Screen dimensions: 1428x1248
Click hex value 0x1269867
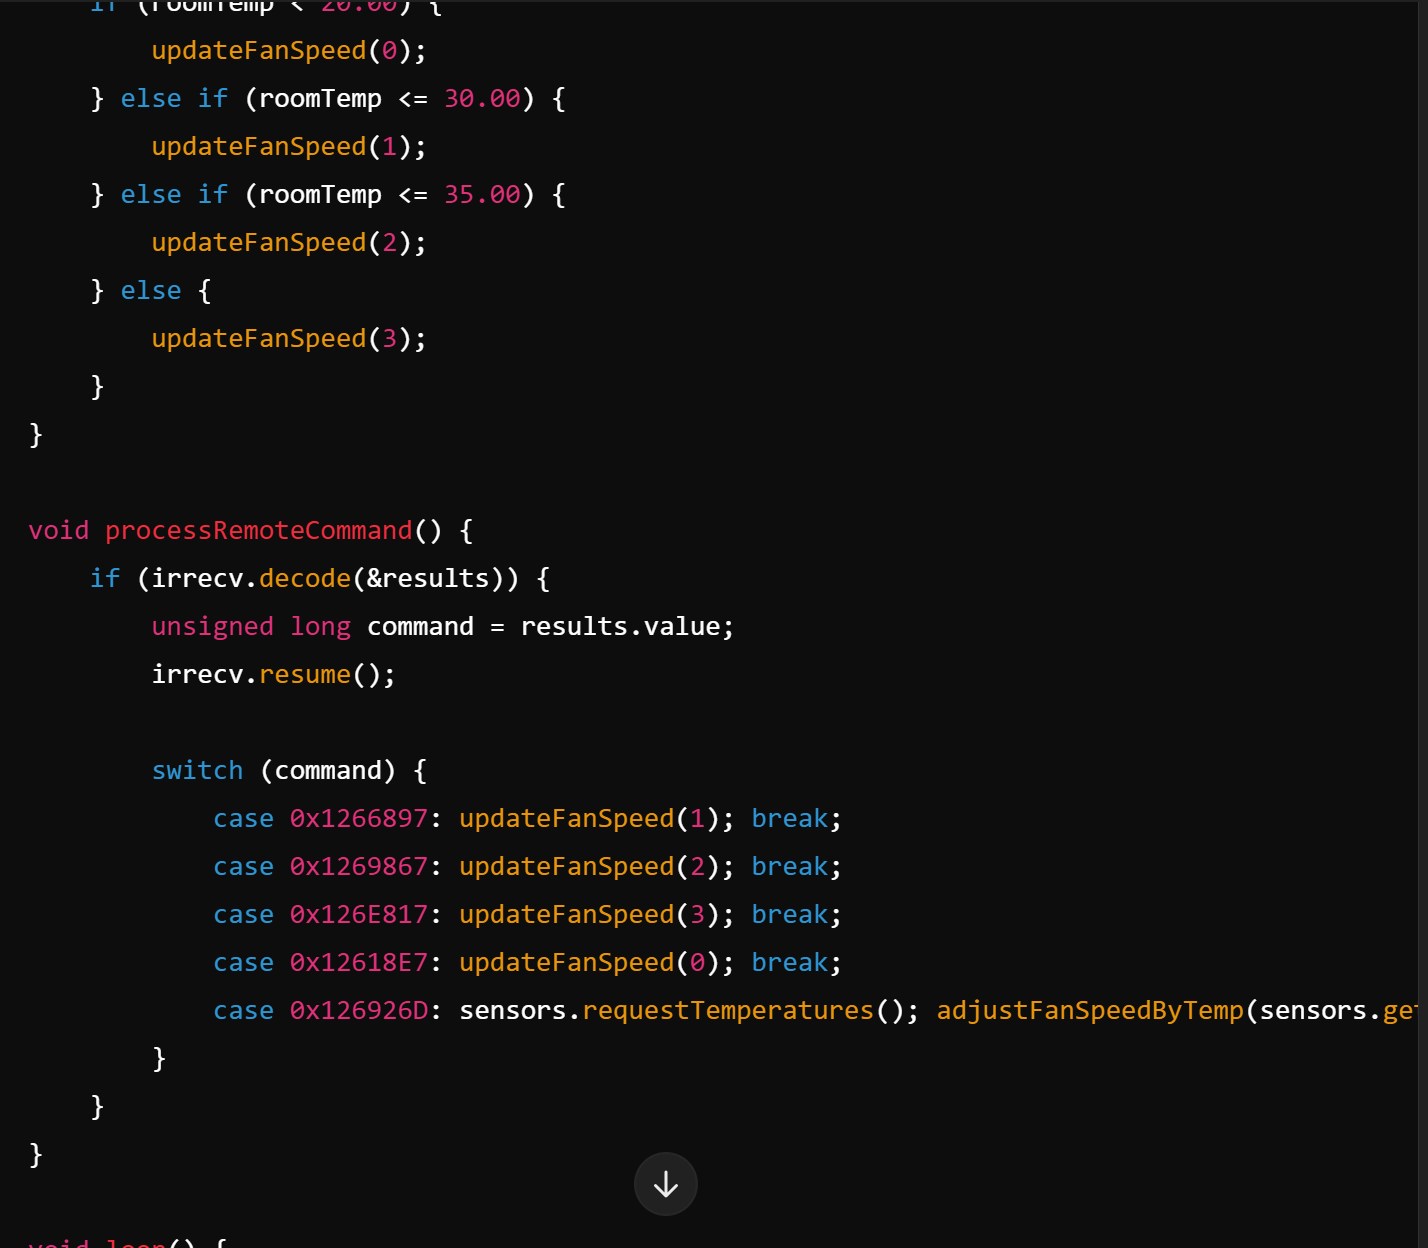pos(359,866)
